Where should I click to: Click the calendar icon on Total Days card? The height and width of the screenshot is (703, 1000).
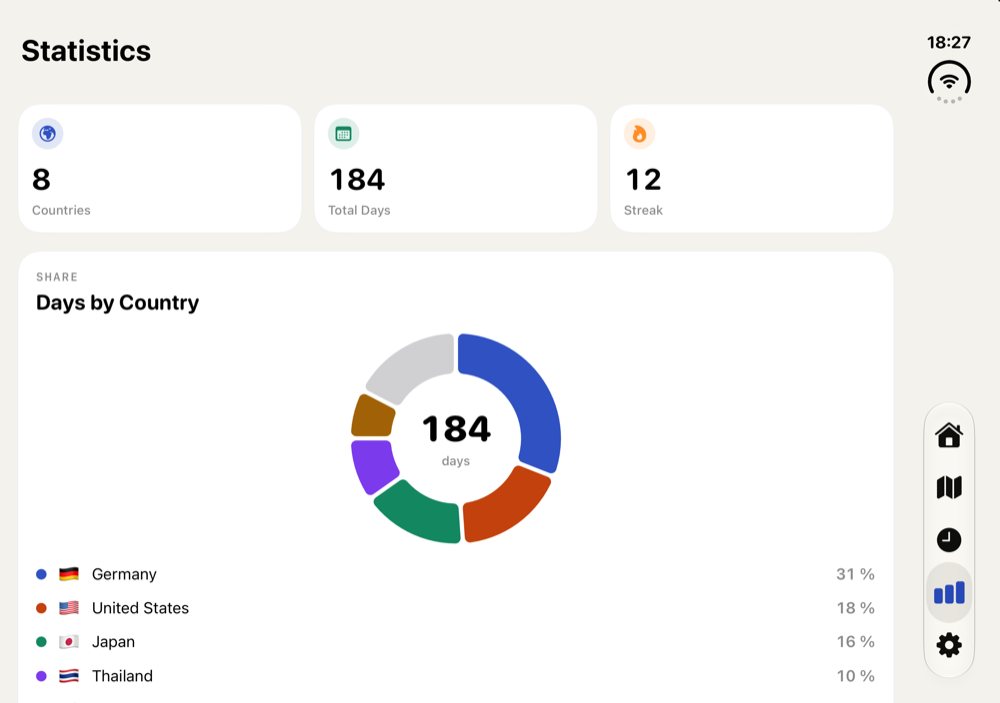(x=344, y=134)
